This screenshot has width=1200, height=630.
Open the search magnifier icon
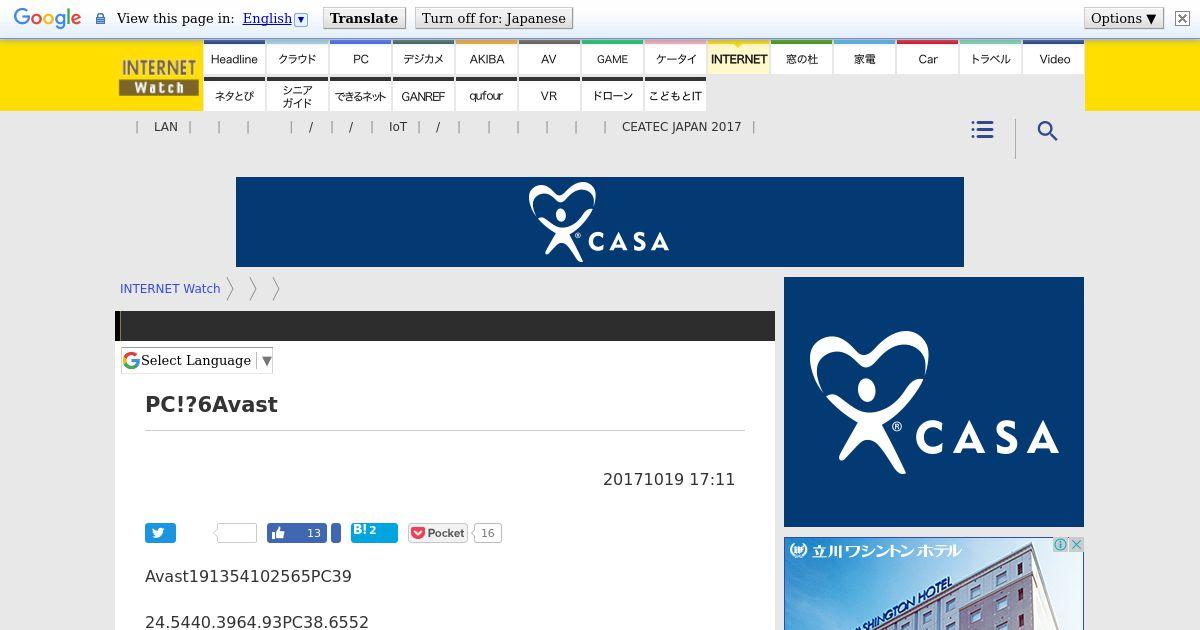1047,131
